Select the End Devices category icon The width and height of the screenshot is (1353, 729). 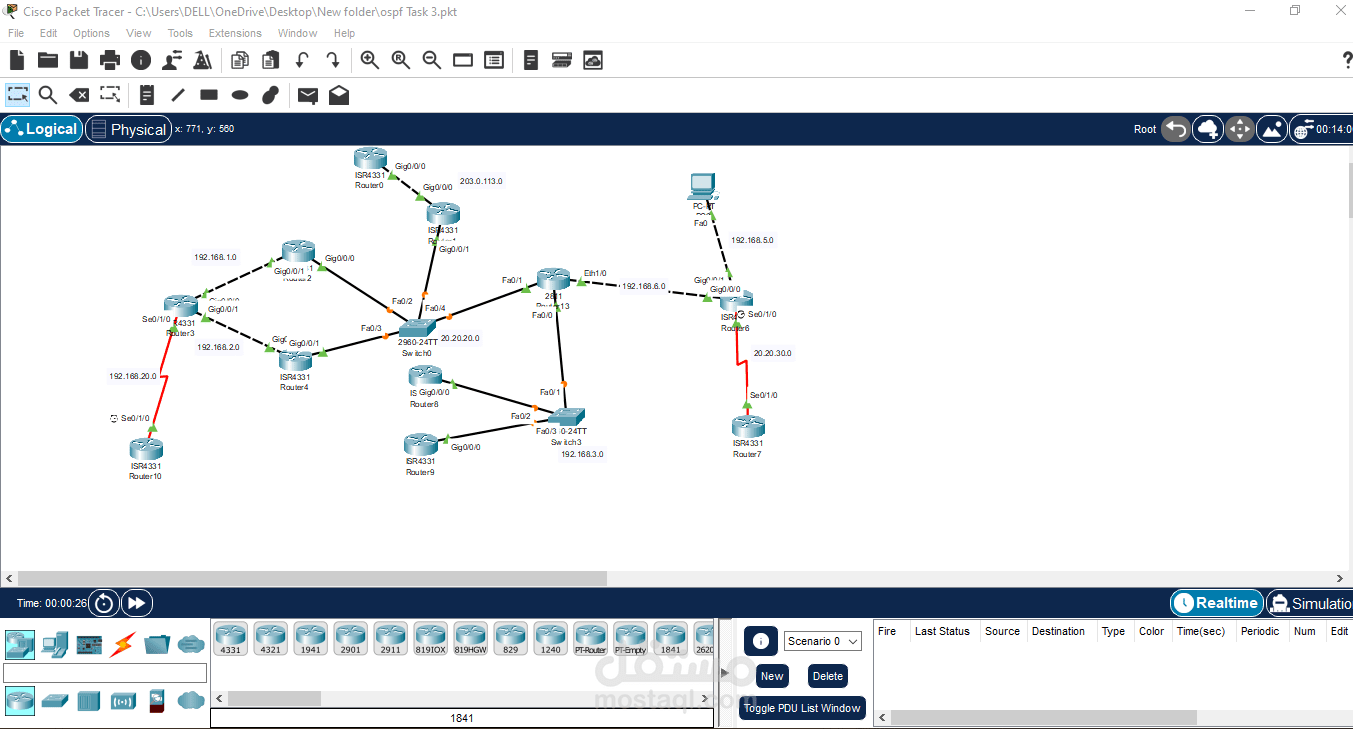click(55, 643)
